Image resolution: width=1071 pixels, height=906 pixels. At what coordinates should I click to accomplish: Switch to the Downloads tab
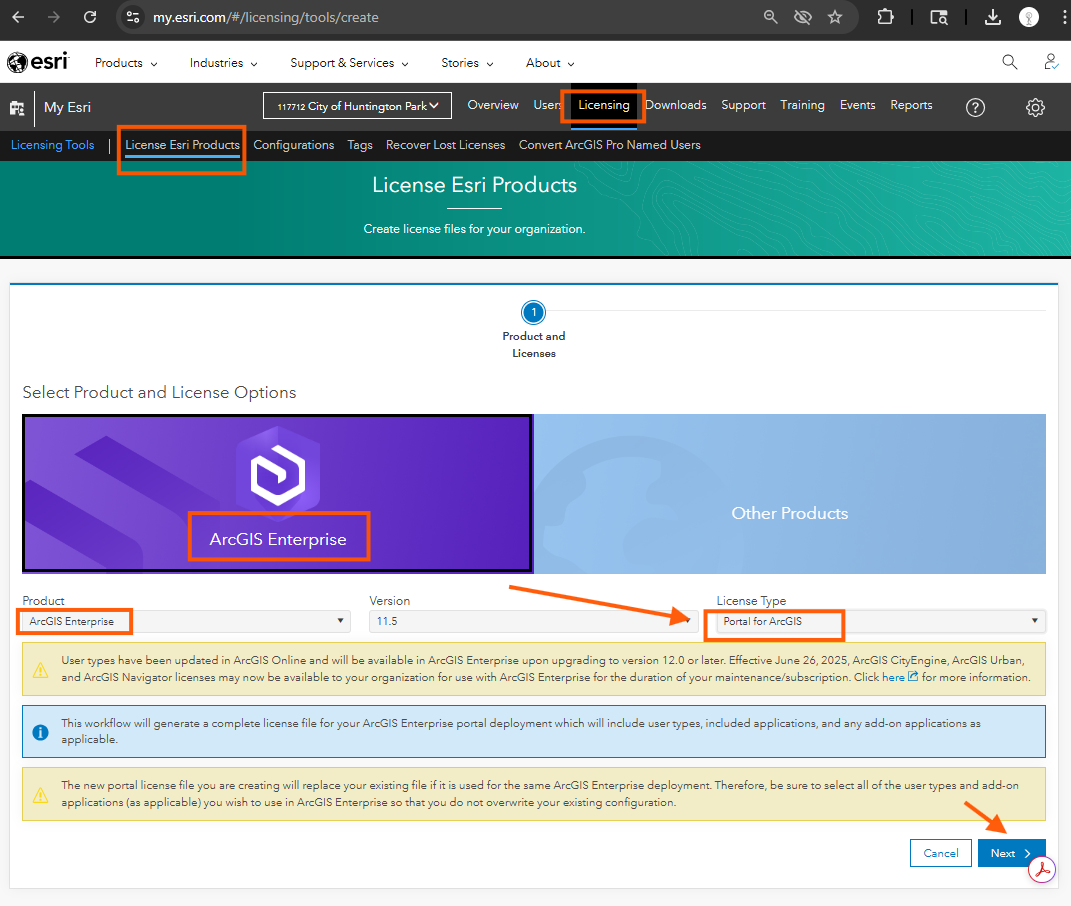pyautogui.click(x=675, y=105)
